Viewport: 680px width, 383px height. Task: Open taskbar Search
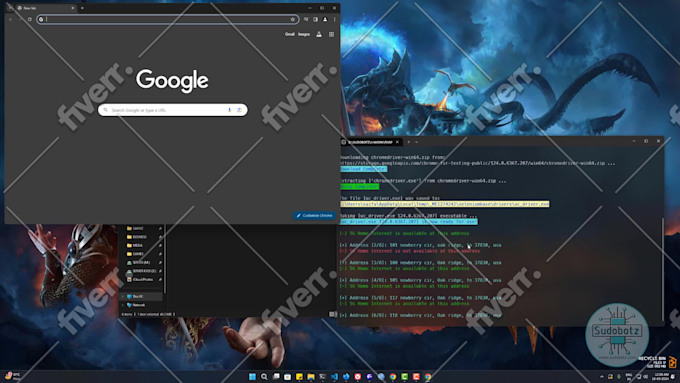[264, 376]
